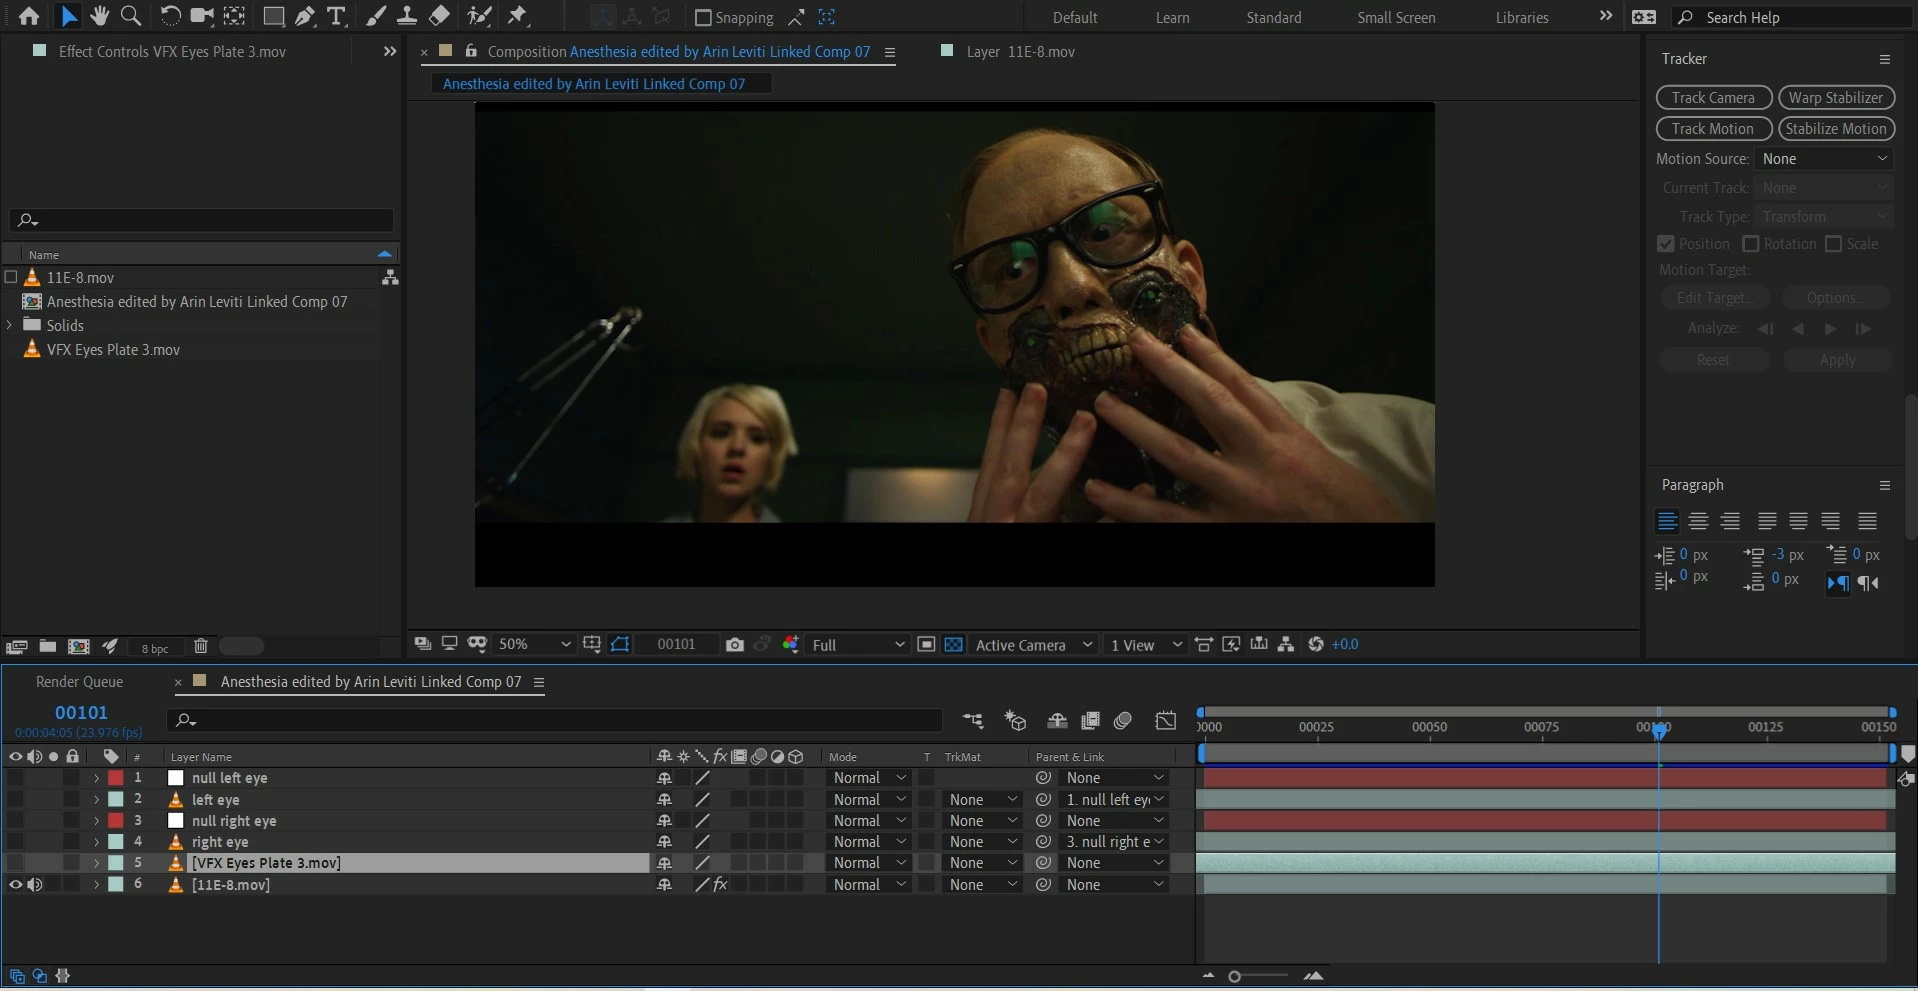This screenshot has height=991, width=1918.
Task: Click the Project panel search field
Action: (202, 220)
